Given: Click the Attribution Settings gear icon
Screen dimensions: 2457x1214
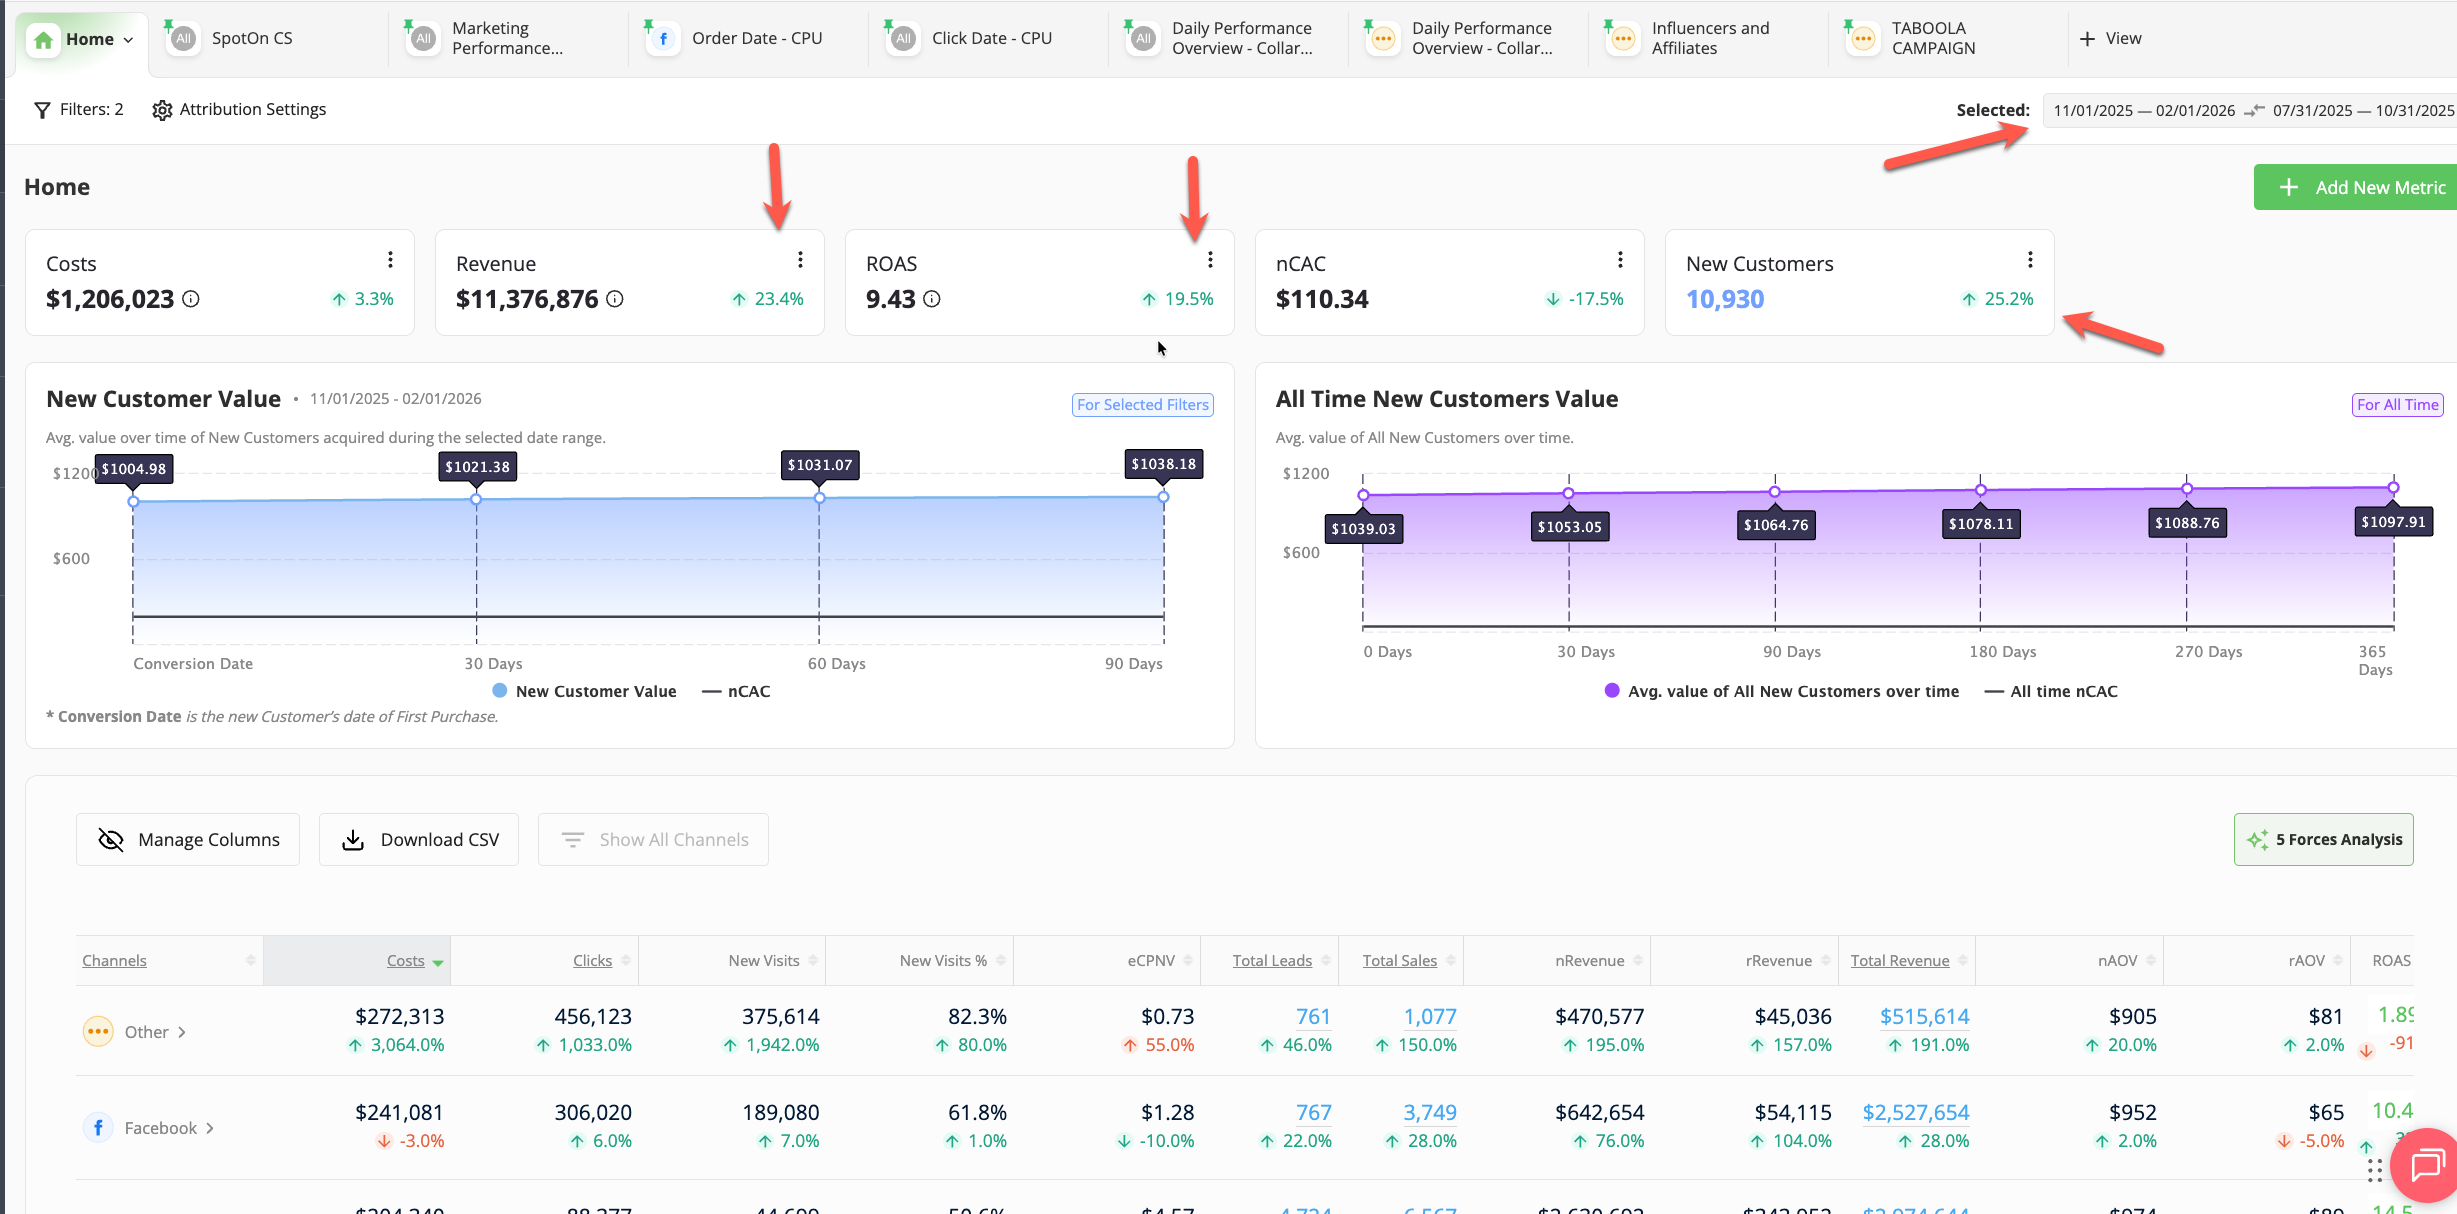Looking at the screenshot, I should [162, 110].
